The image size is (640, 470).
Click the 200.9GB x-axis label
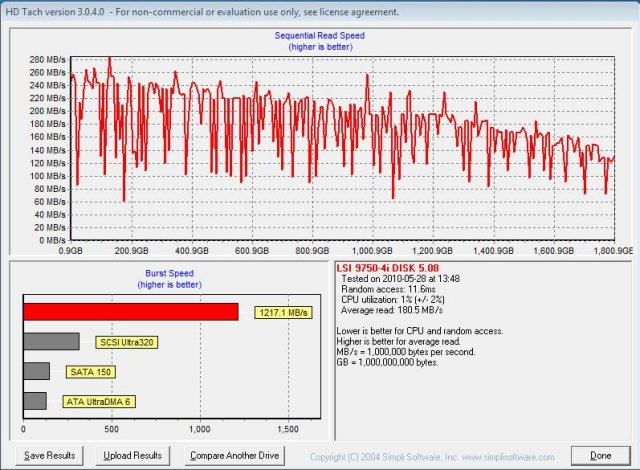131,251
